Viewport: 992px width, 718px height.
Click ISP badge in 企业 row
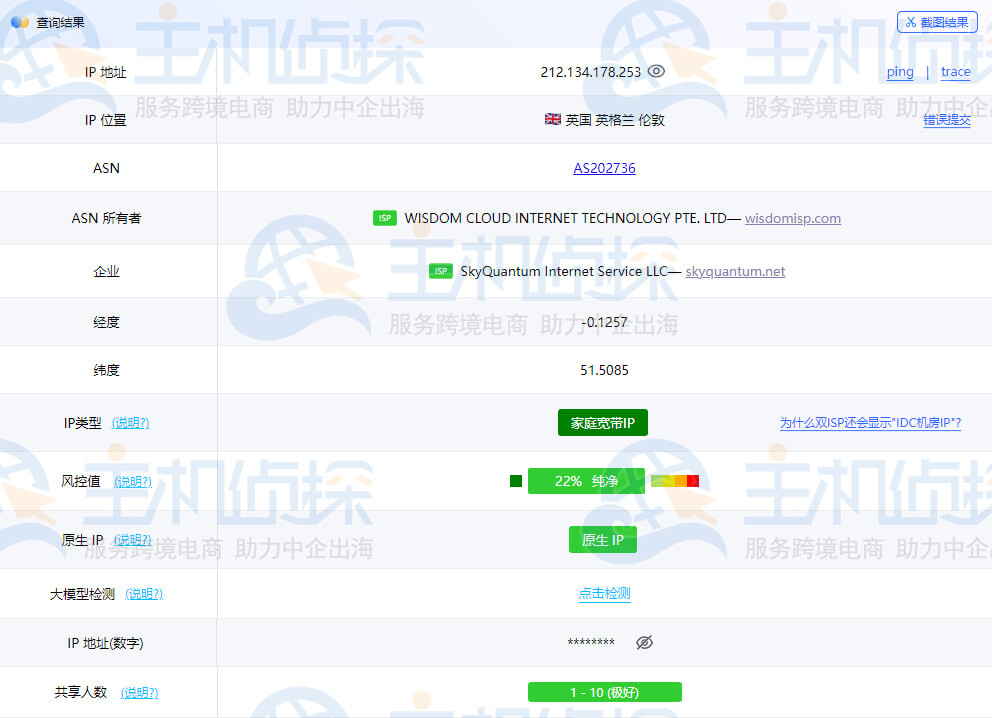[440, 271]
